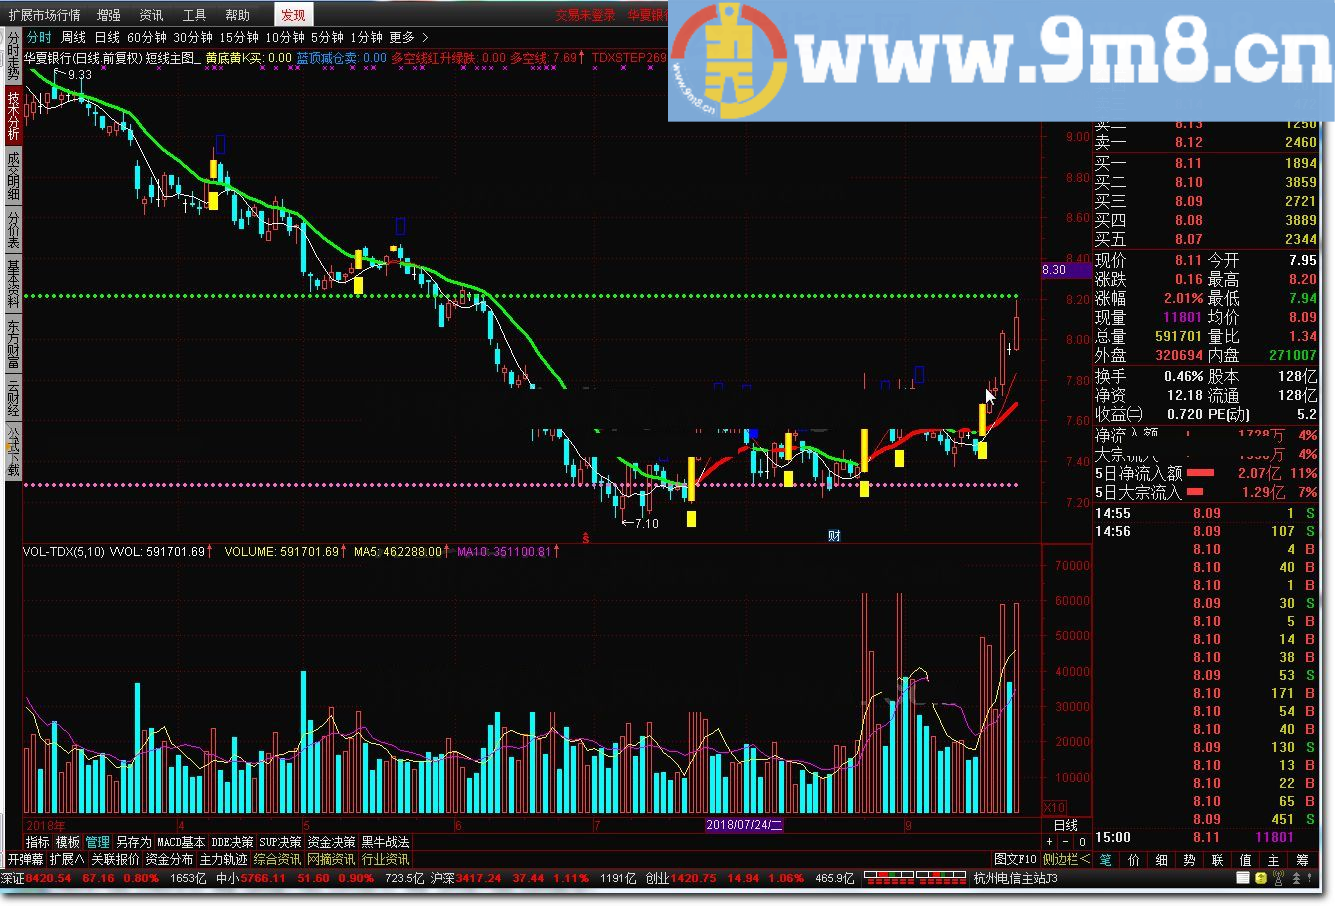Image resolution: width=1335 pixels, height=906 pixels.
Task: Open the 综合资讯 tab
Action: click(x=277, y=859)
